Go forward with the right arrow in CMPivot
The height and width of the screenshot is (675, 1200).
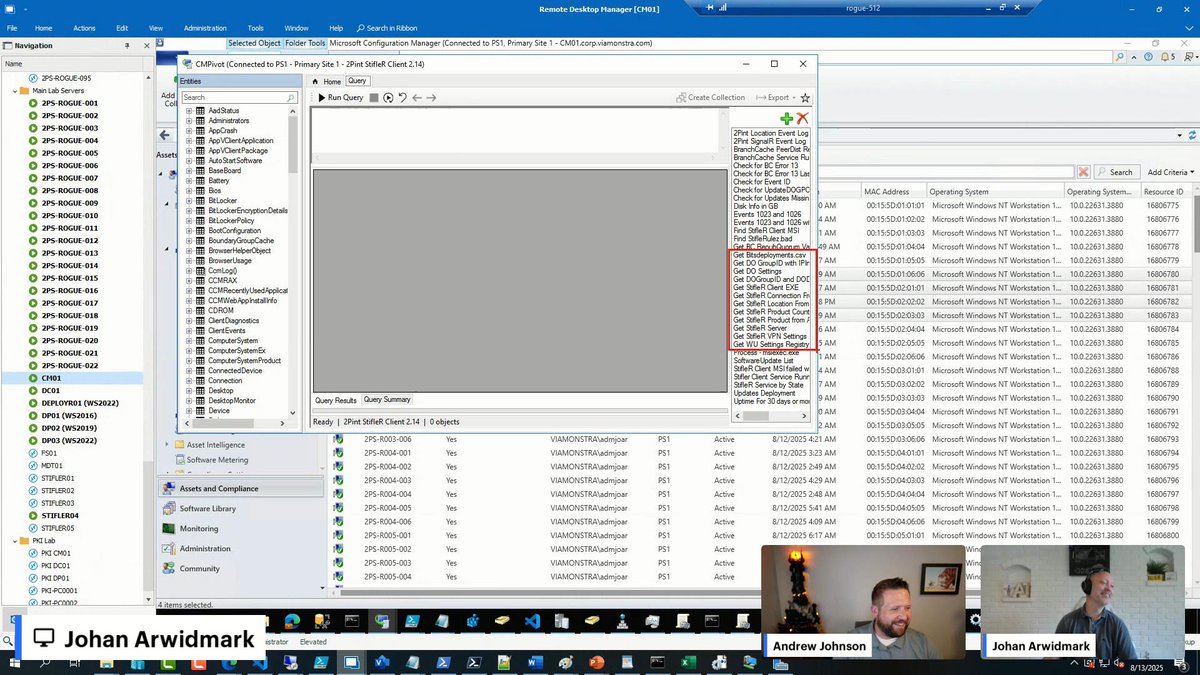[x=431, y=98]
